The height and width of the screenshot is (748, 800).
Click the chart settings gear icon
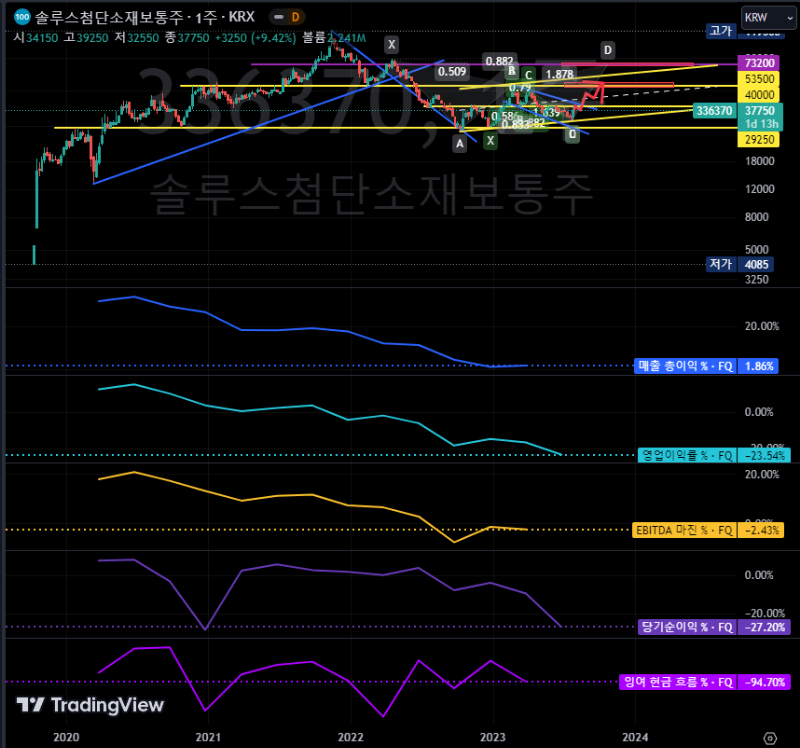tap(770, 738)
